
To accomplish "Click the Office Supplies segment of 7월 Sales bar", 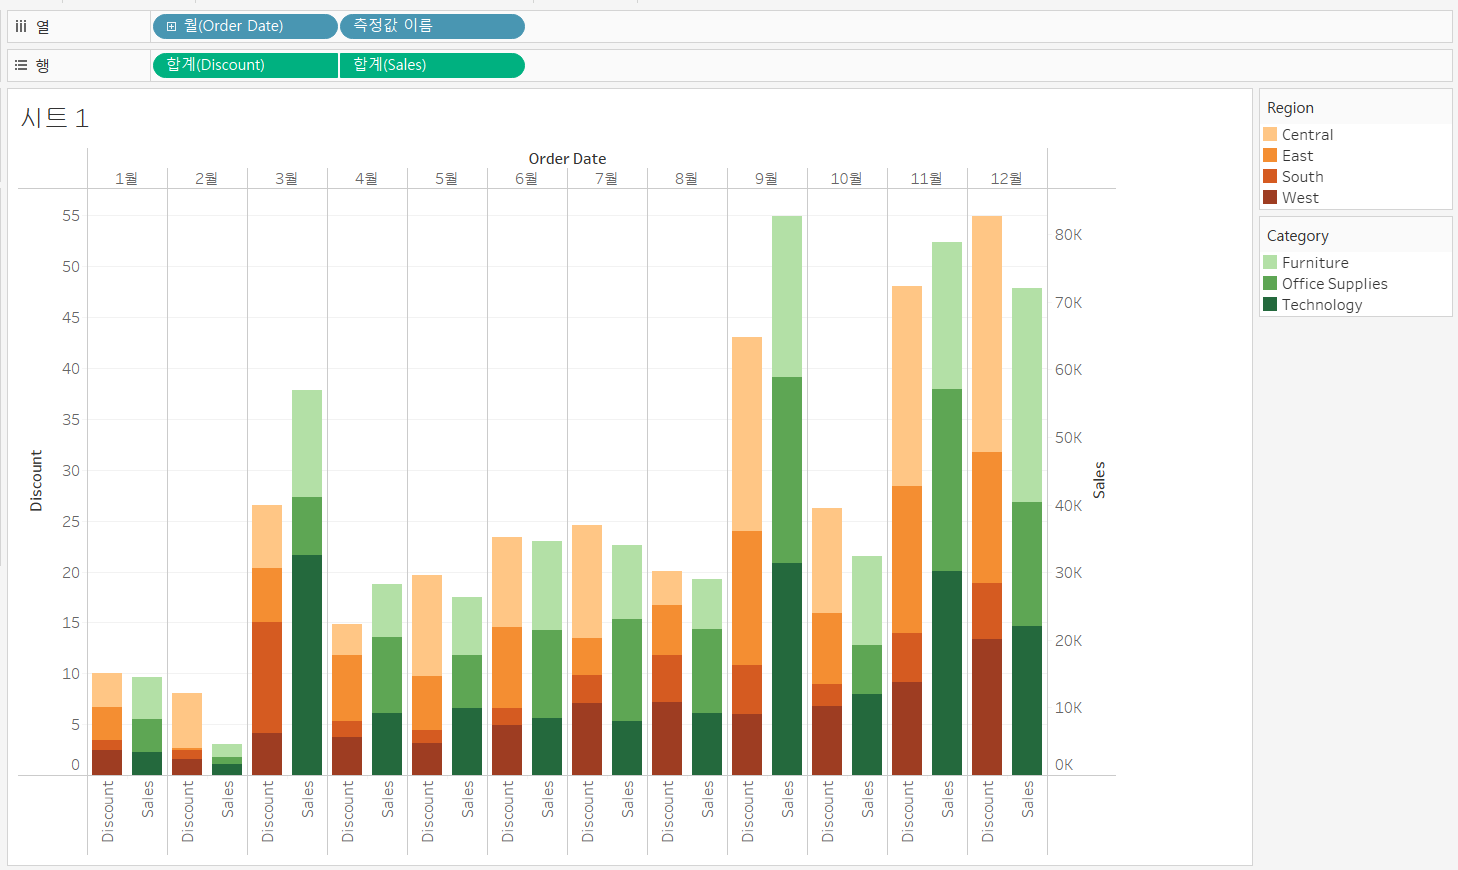I will 627,670.
